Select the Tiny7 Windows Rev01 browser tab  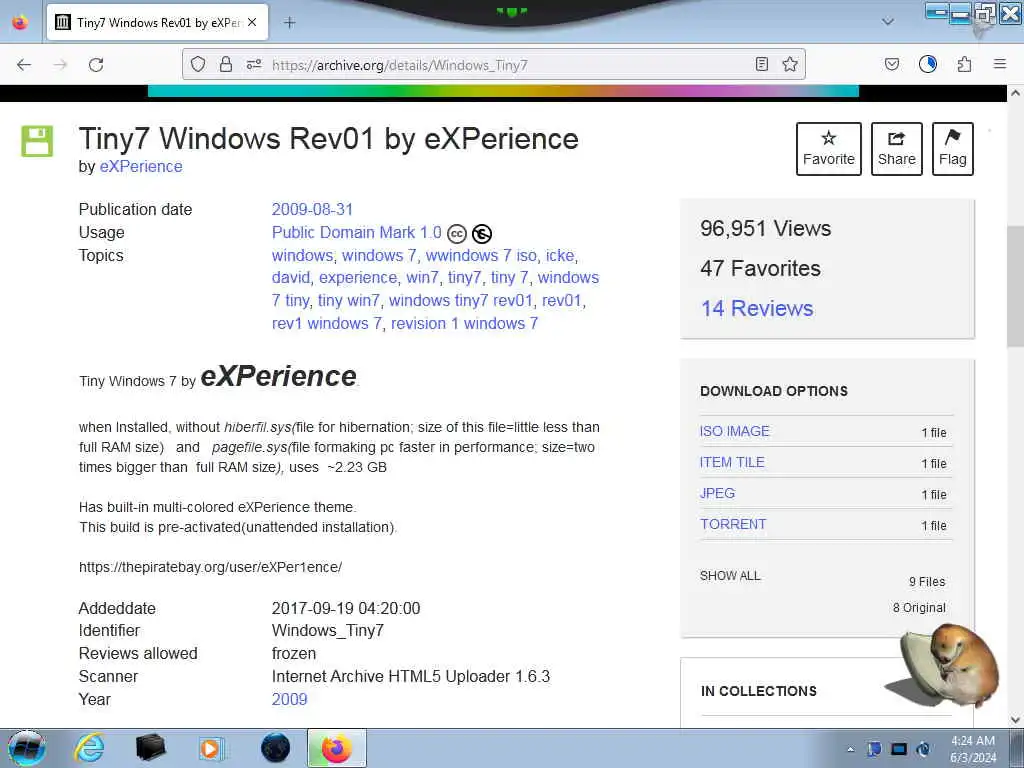[x=157, y=22]
